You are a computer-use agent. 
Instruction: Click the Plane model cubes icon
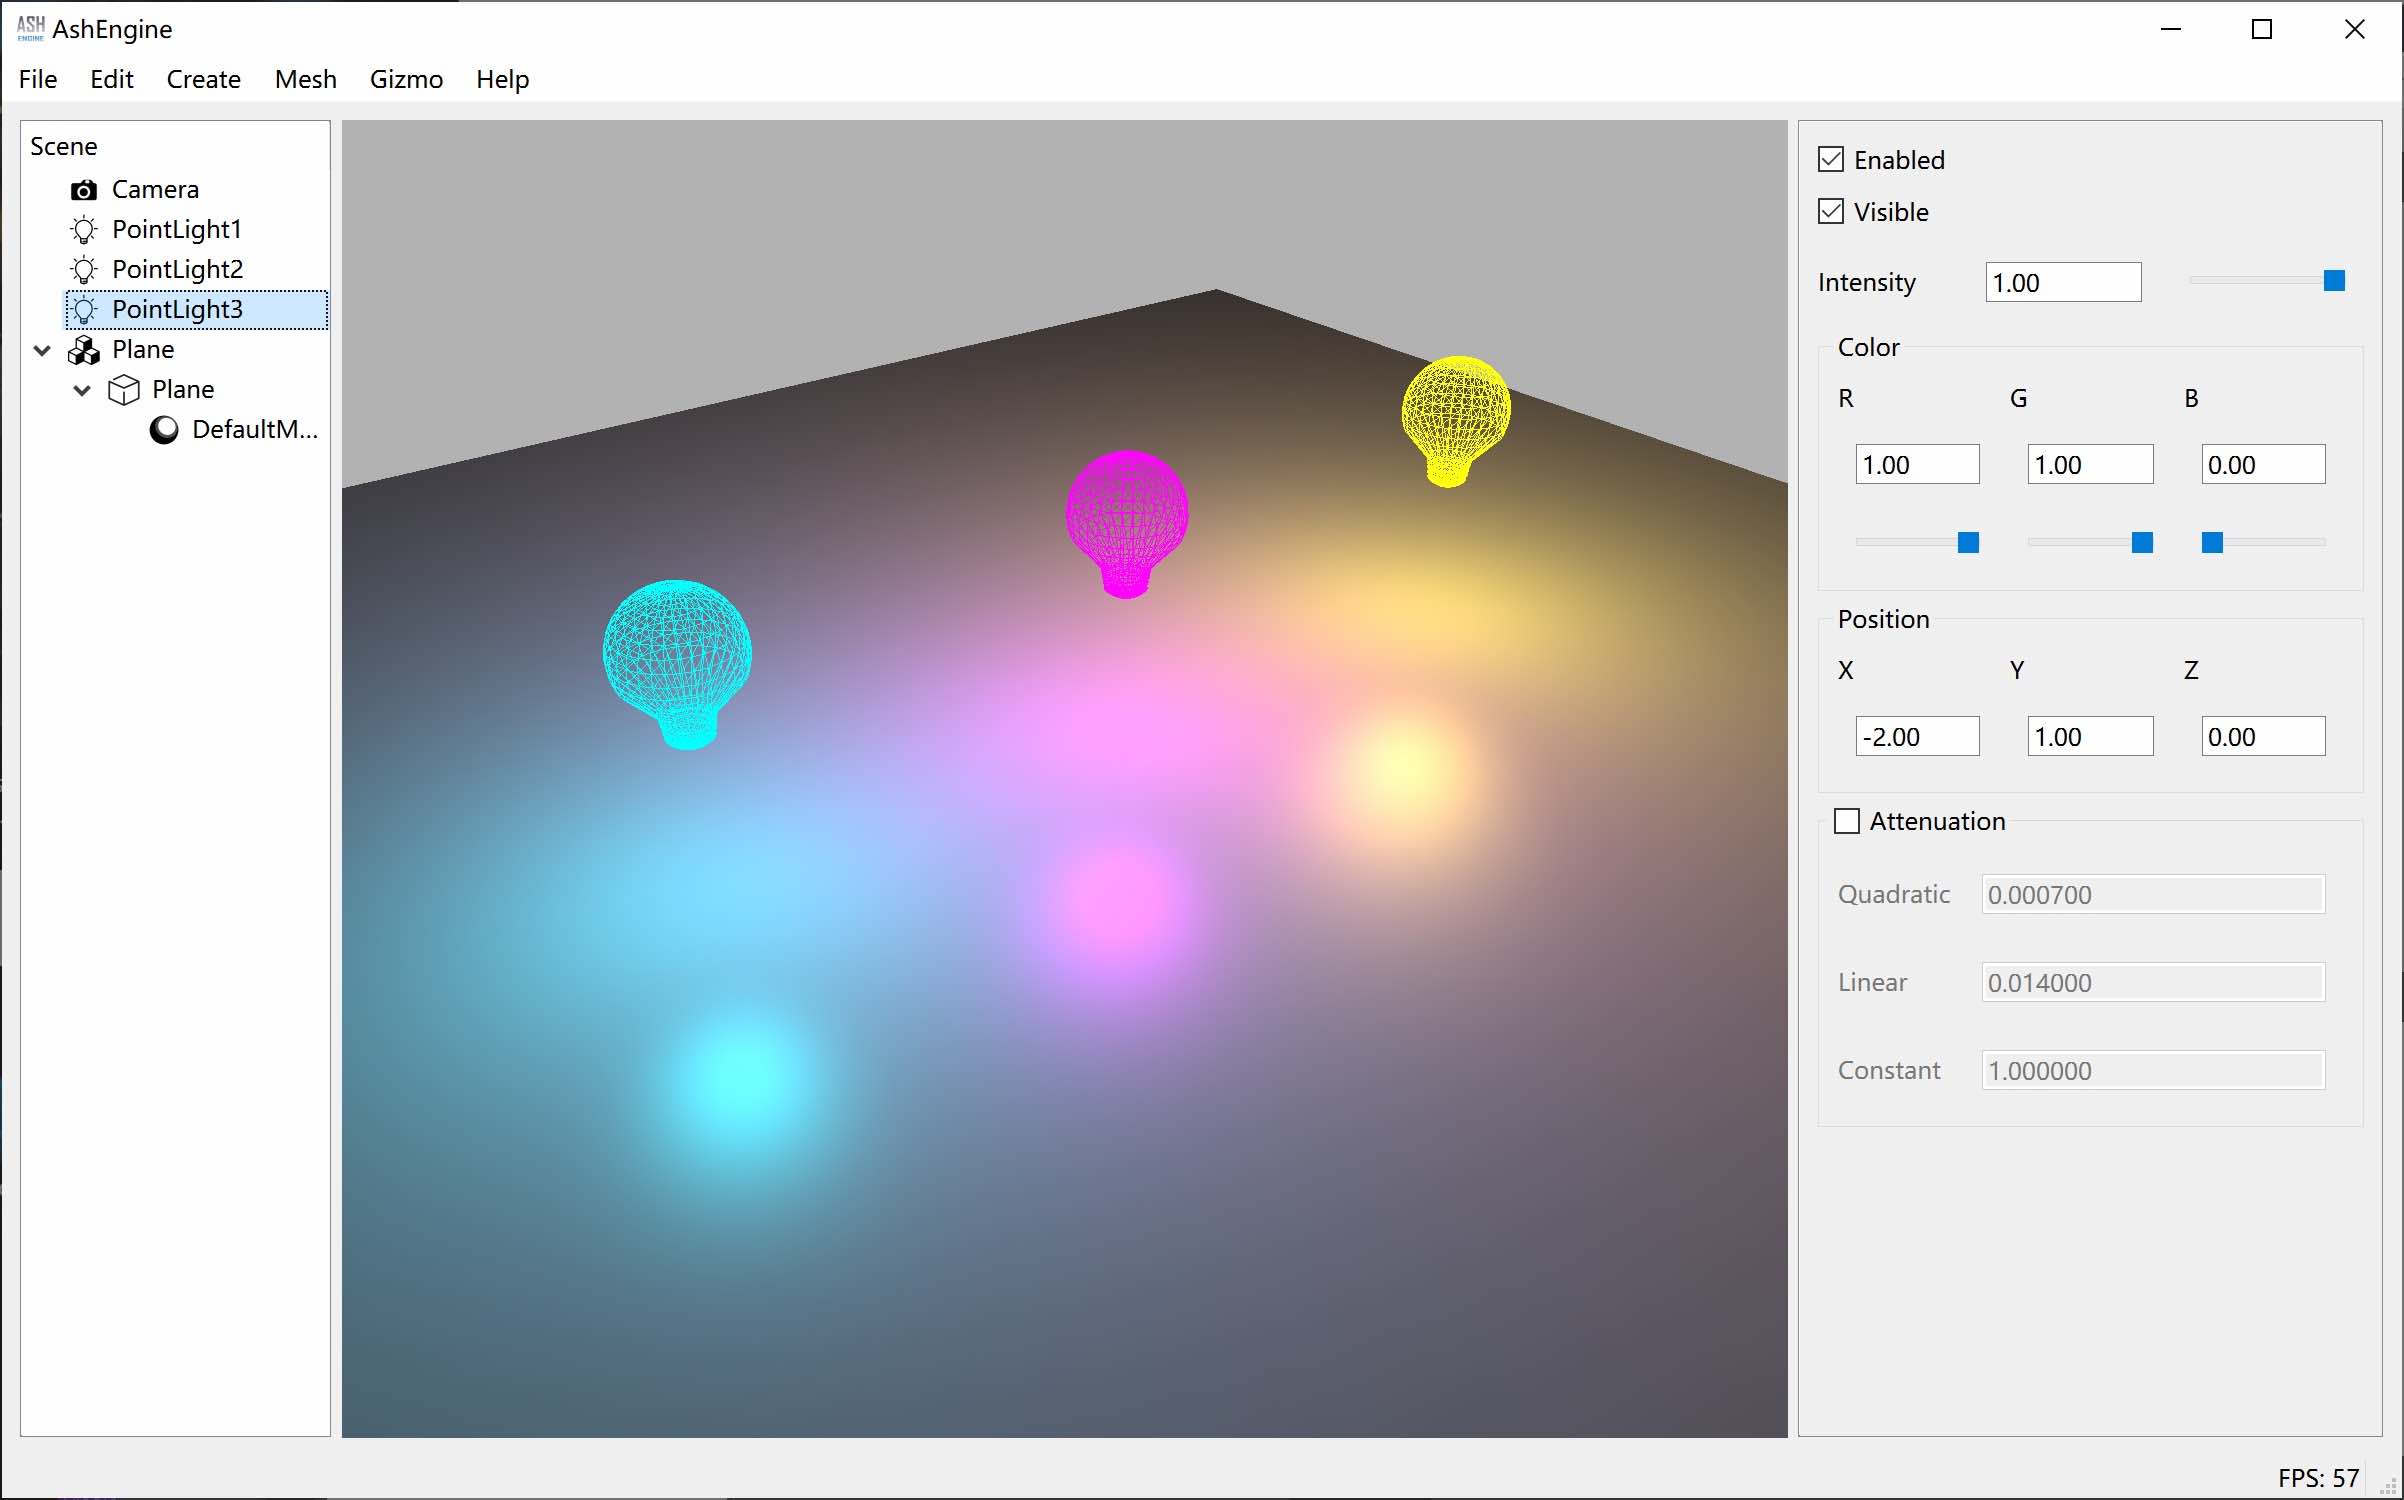click(84, 350)
